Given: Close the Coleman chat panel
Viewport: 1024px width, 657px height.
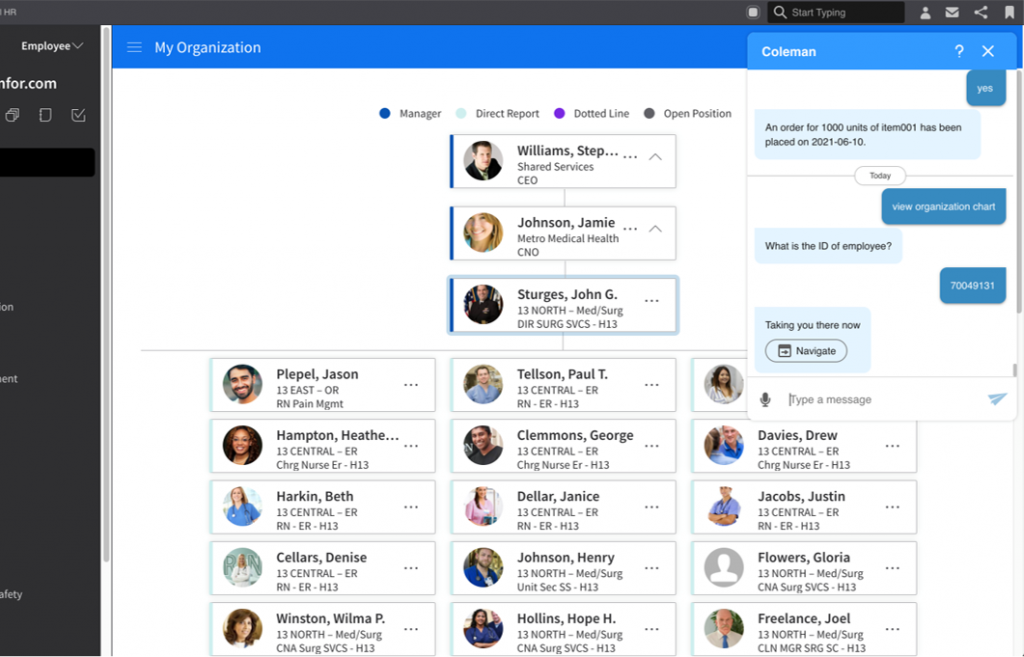Looking at the screenshot, I should (988, 52).
